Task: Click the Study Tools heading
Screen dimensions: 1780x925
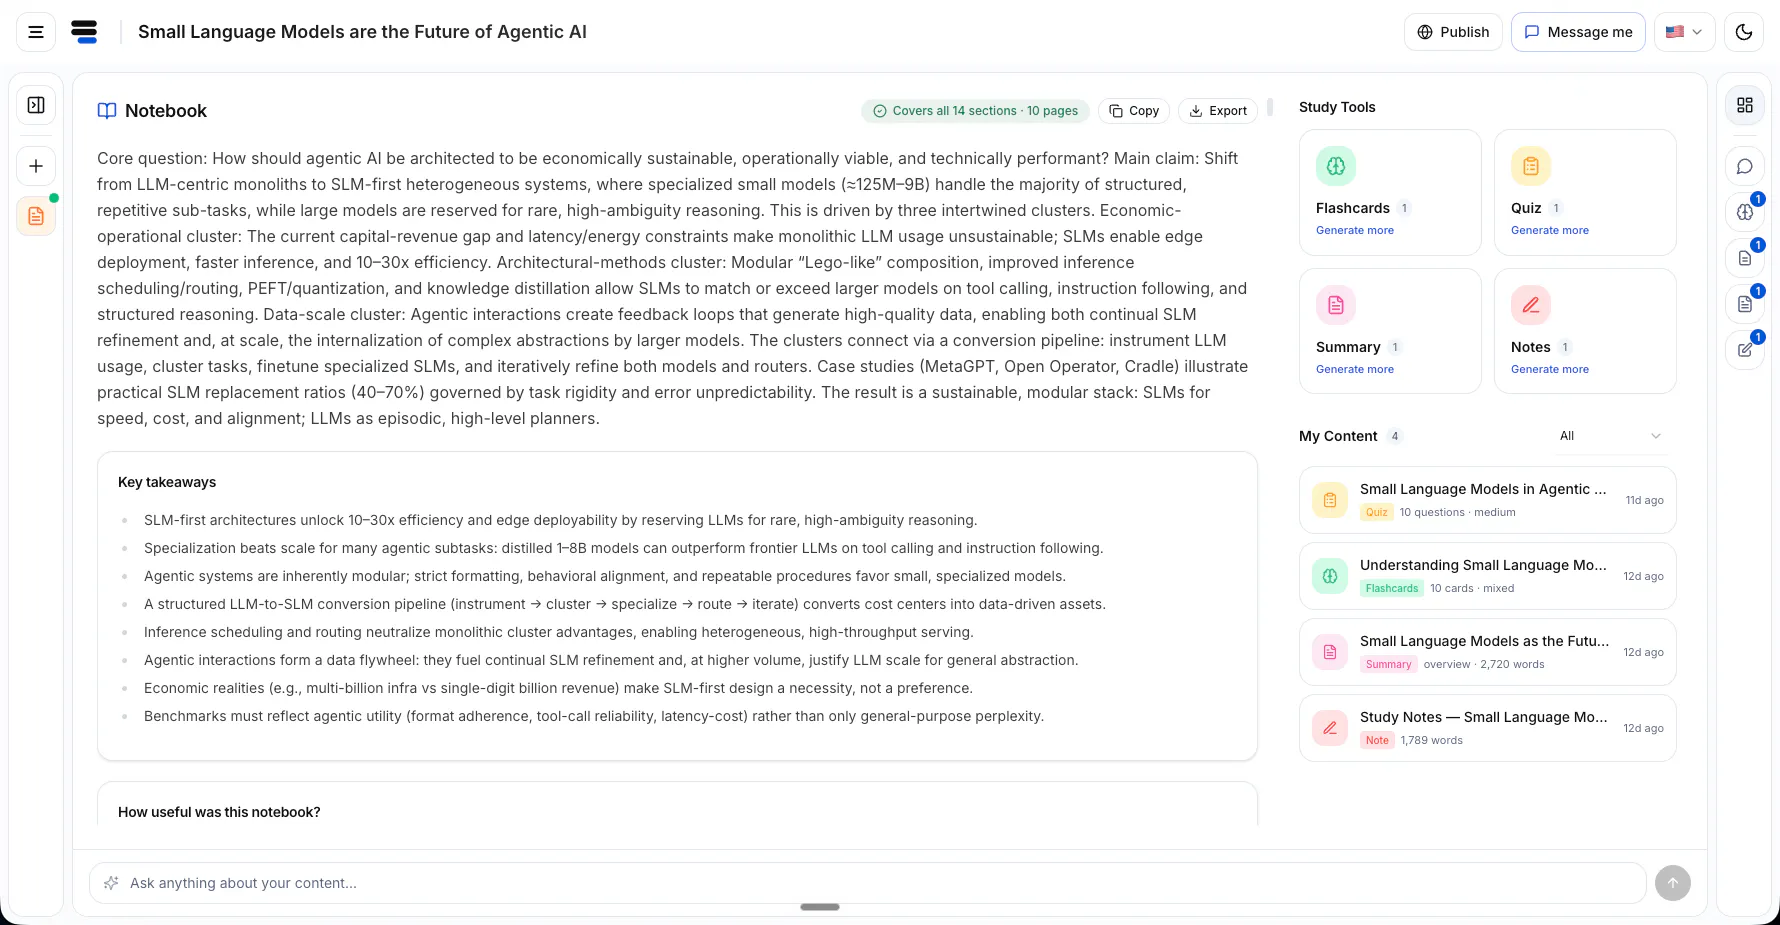Action: pyautogui.click(x=1337, y=107)
